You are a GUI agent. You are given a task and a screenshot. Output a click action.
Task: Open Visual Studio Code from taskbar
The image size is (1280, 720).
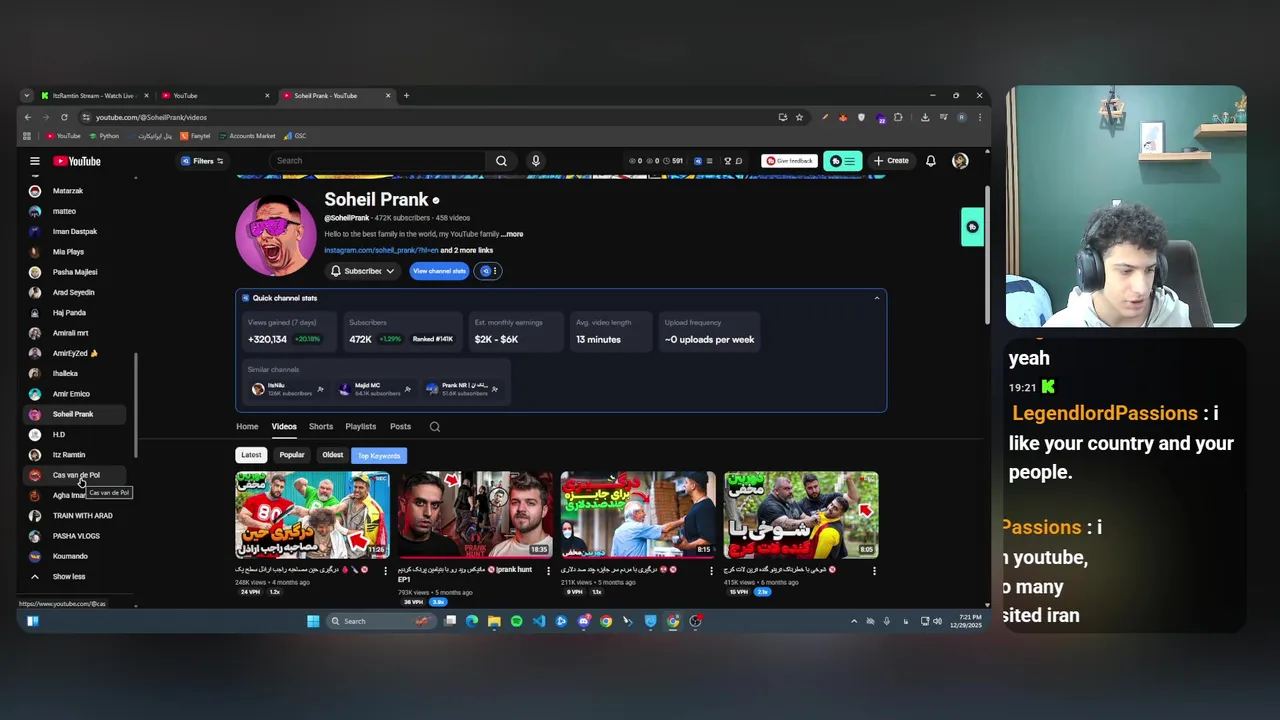point(539,621)
